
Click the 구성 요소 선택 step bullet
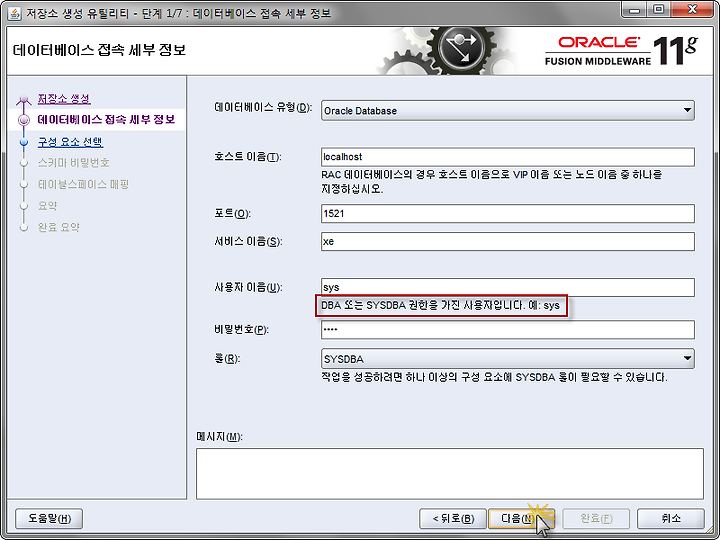point(24,142)
